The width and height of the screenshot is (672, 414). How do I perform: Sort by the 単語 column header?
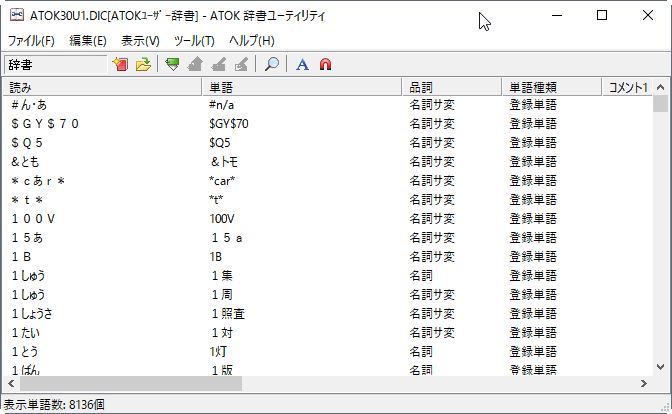pyautogui.click(x=302, y=87)
